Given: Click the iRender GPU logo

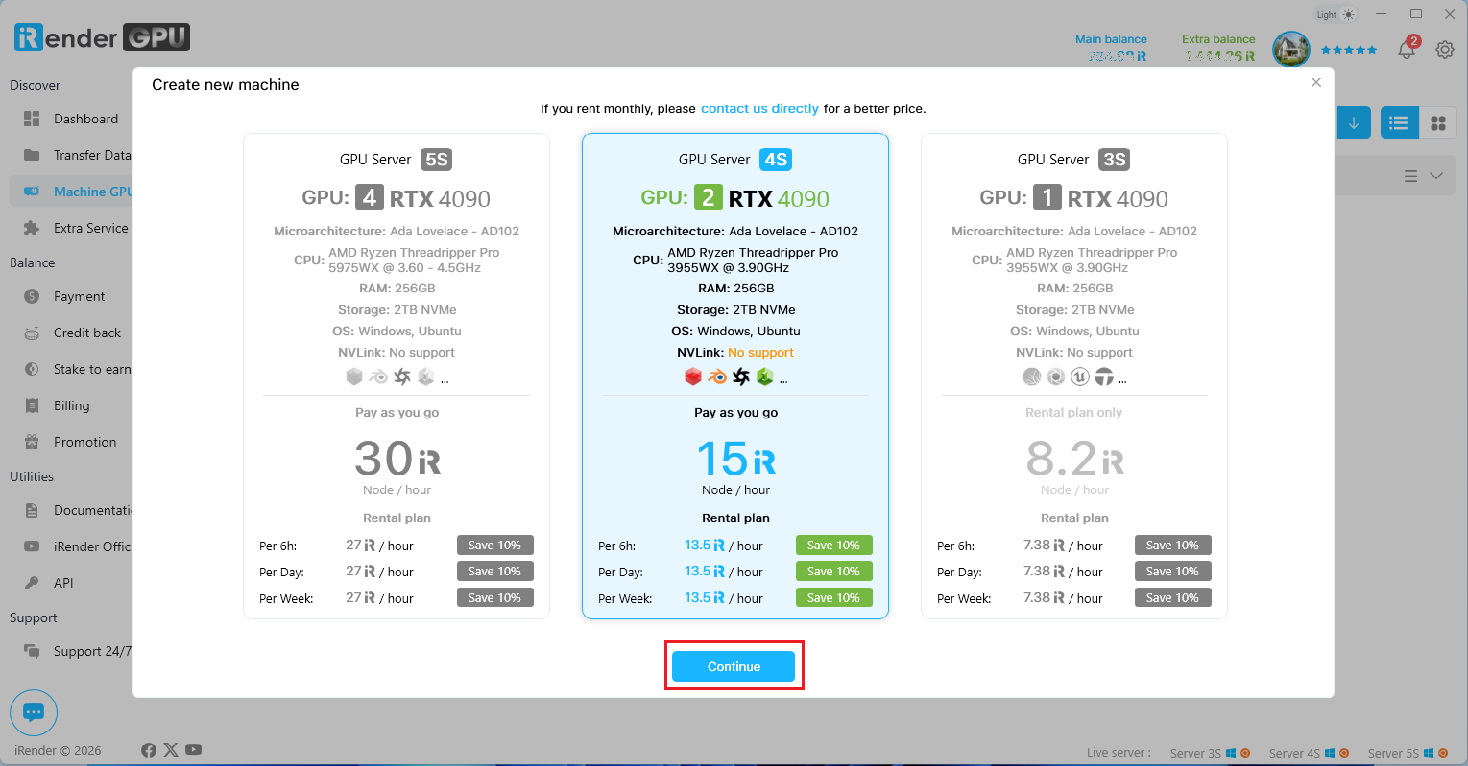Looking at the screenshot, I should (x=102, y=38).
